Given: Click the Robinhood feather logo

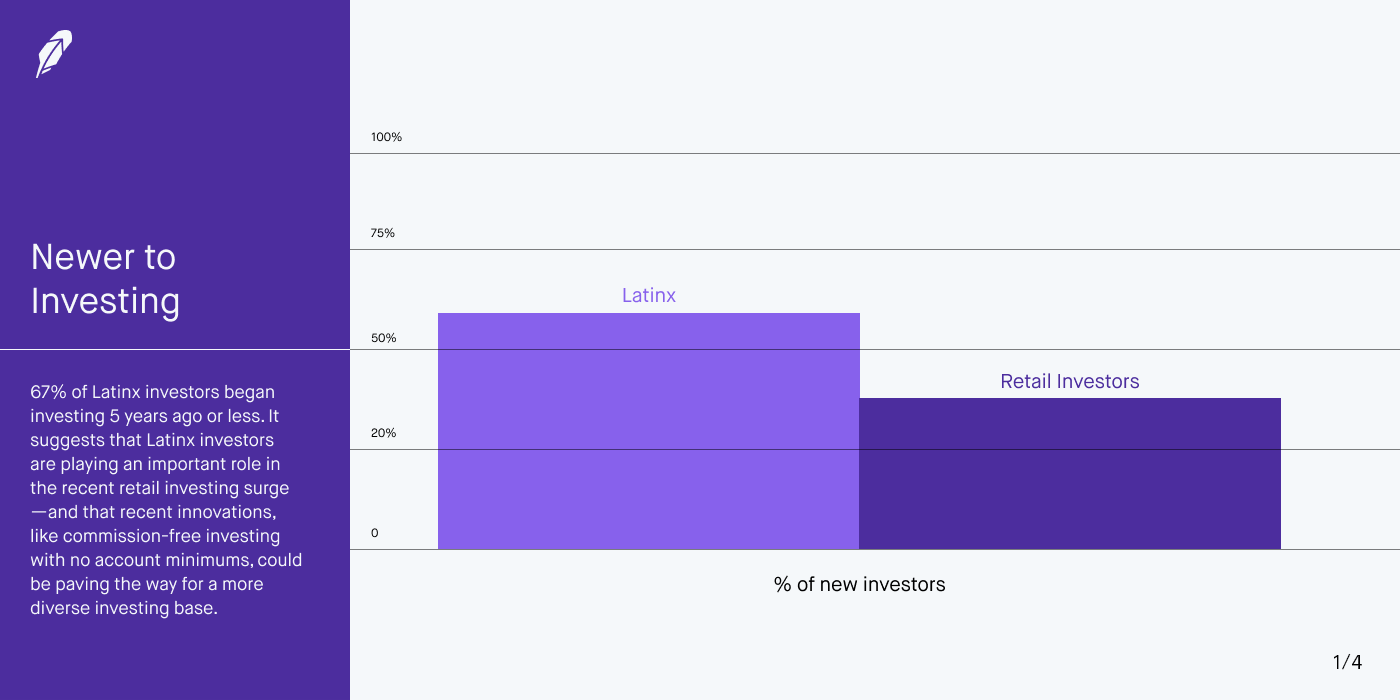Looking at the screenshot, I should 54,54.
